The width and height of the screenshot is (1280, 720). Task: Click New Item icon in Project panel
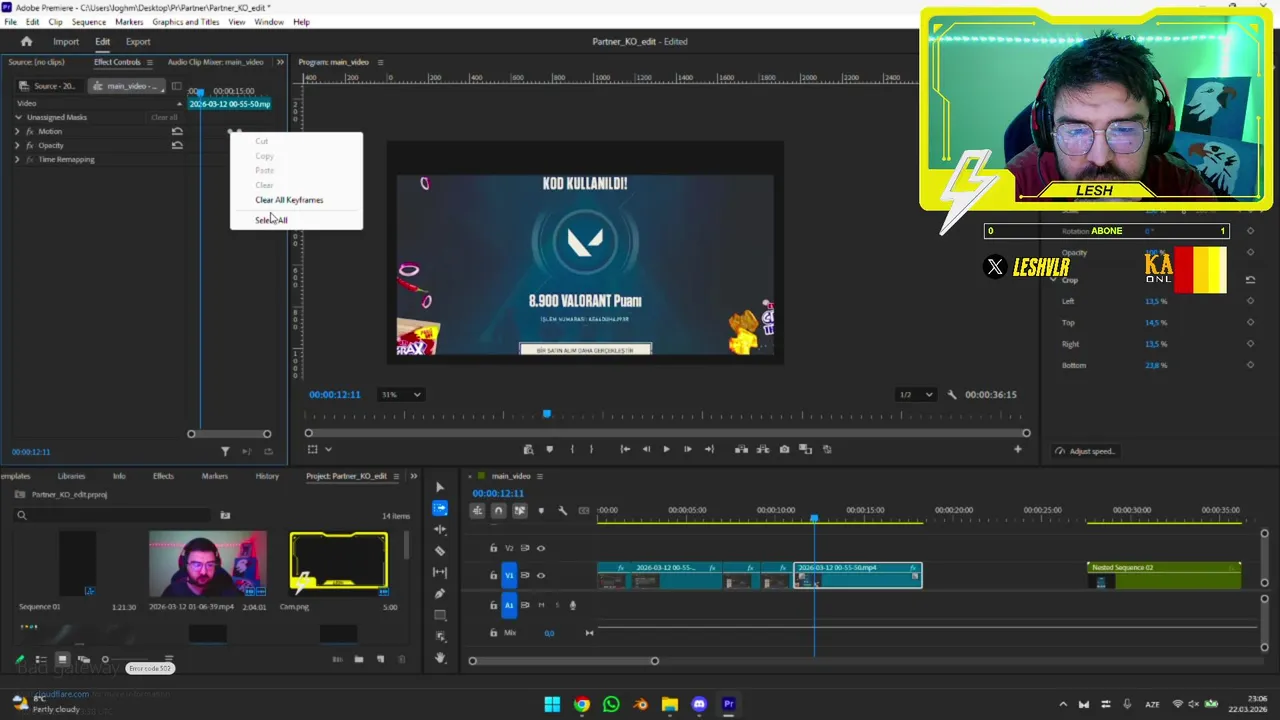click(x=380, y=659)
